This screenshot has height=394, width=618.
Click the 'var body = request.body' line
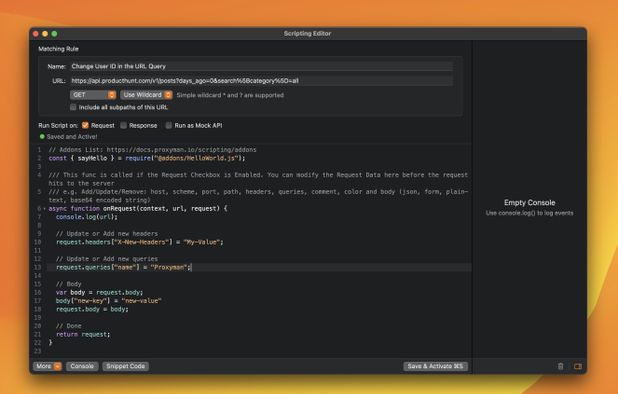click(99, 292)
